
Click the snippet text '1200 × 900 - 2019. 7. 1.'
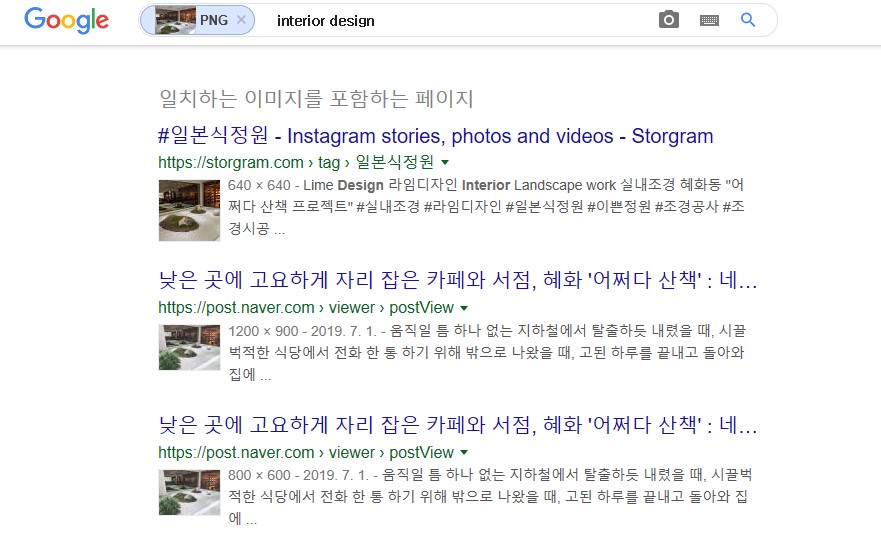point(302,331)
